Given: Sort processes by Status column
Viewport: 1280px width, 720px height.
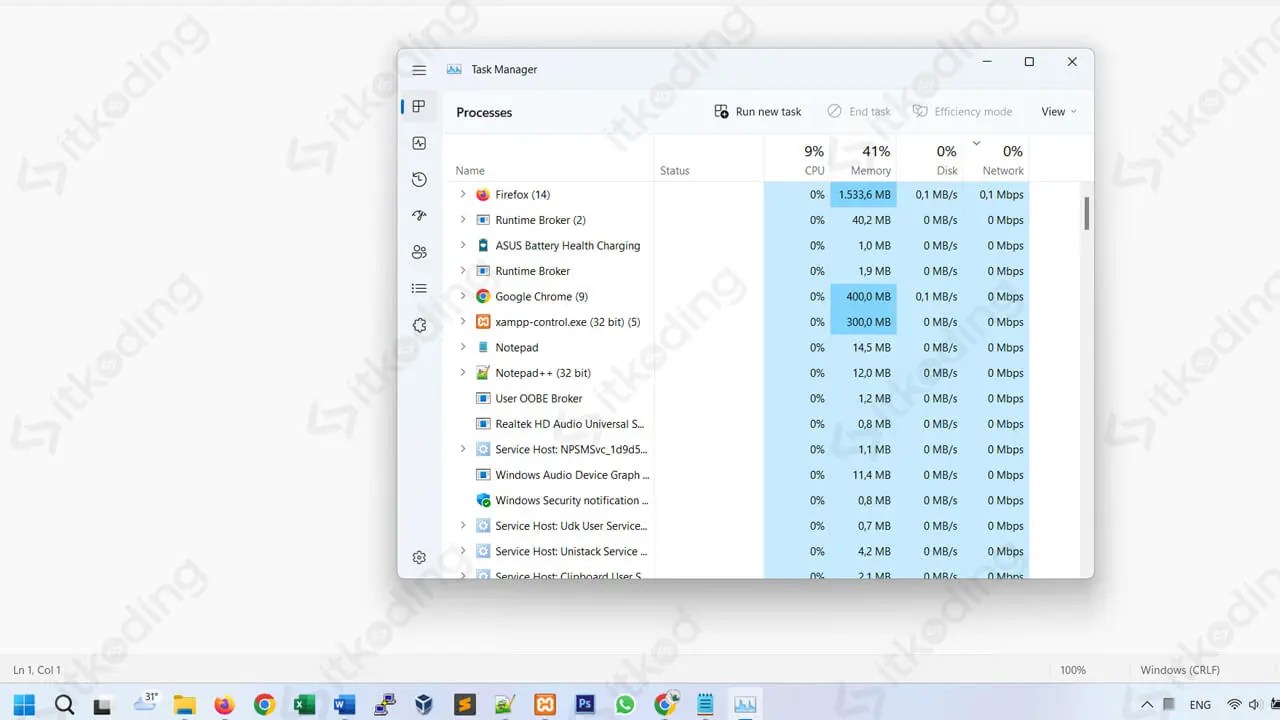Looking at the screenshot, I should 675,171.
